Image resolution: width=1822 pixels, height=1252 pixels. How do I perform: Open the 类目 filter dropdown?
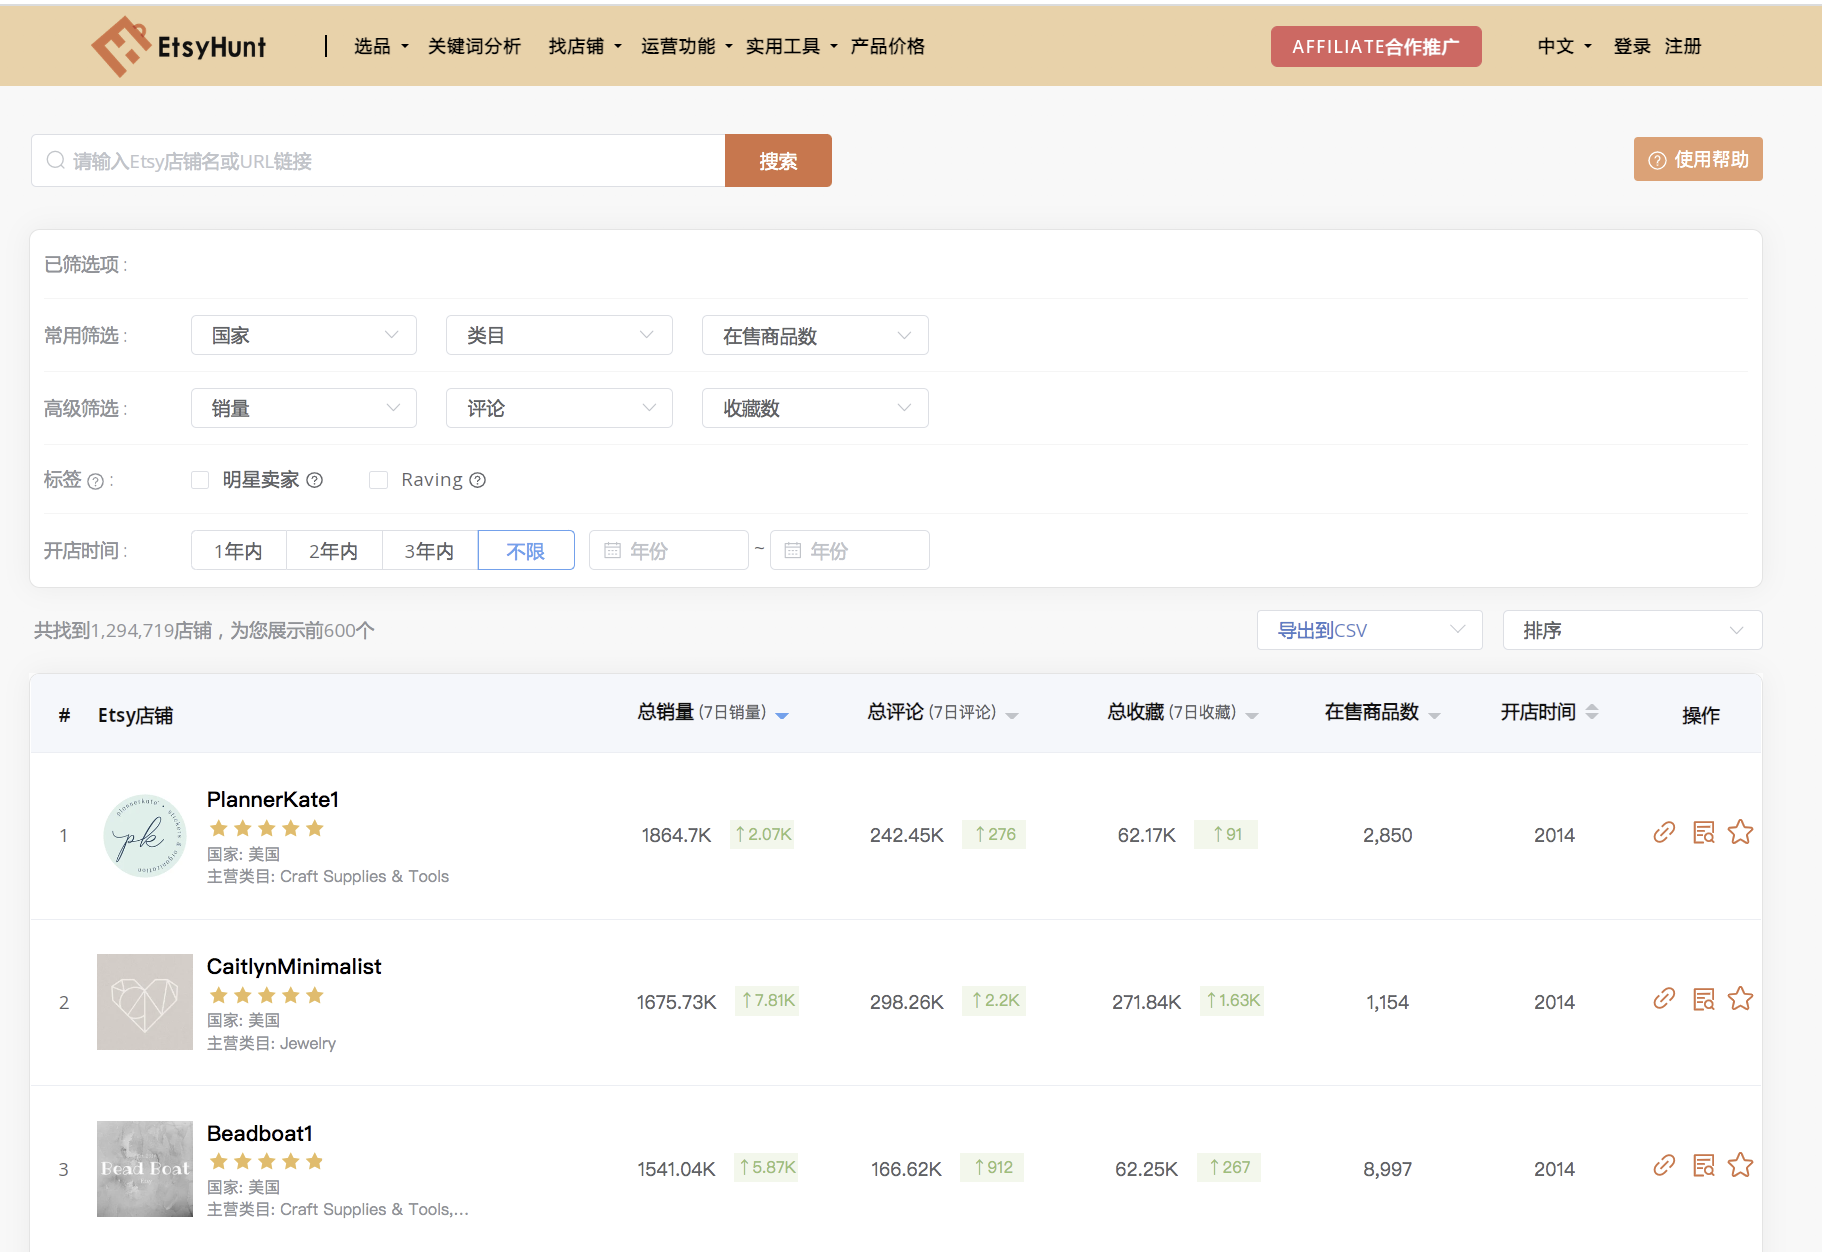pyautogui.click(x=559, y=335)
